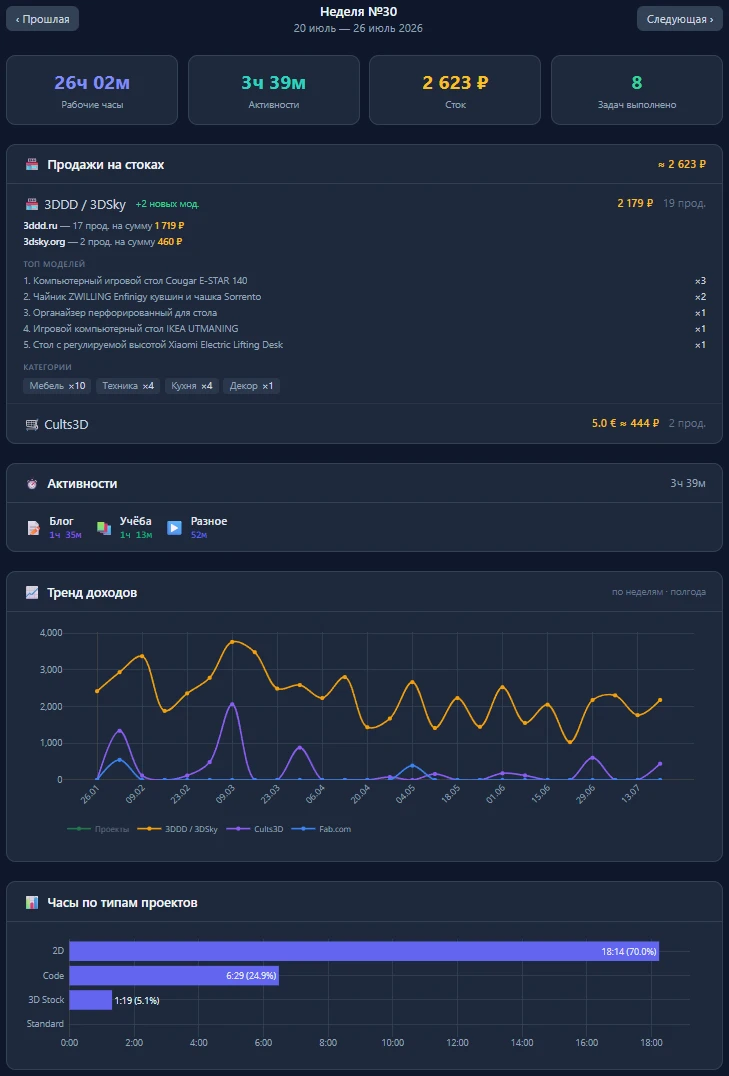Select the Техника ×4 category tag
This screenshot has height=1076, width=729.
128,386
